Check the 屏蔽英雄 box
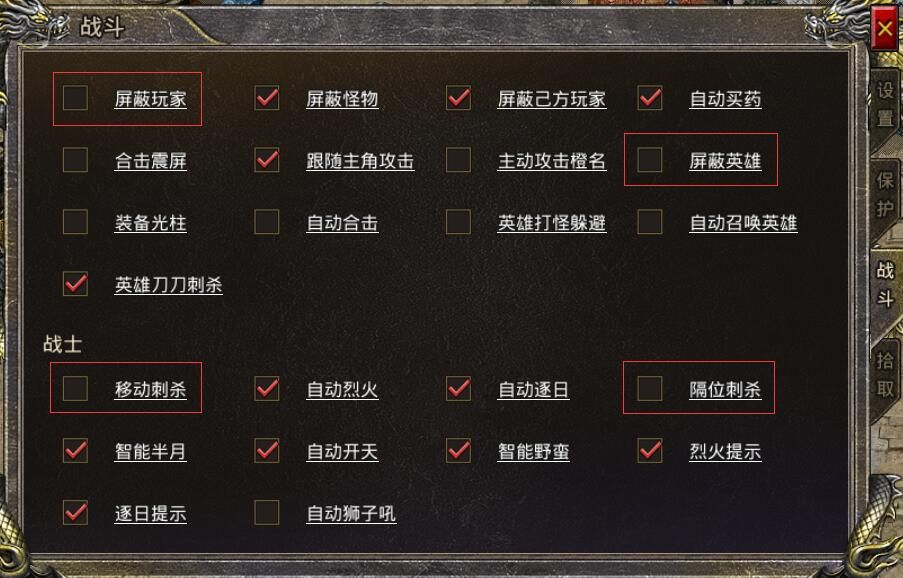Screen dimensions: 903x578 [650, 160]
